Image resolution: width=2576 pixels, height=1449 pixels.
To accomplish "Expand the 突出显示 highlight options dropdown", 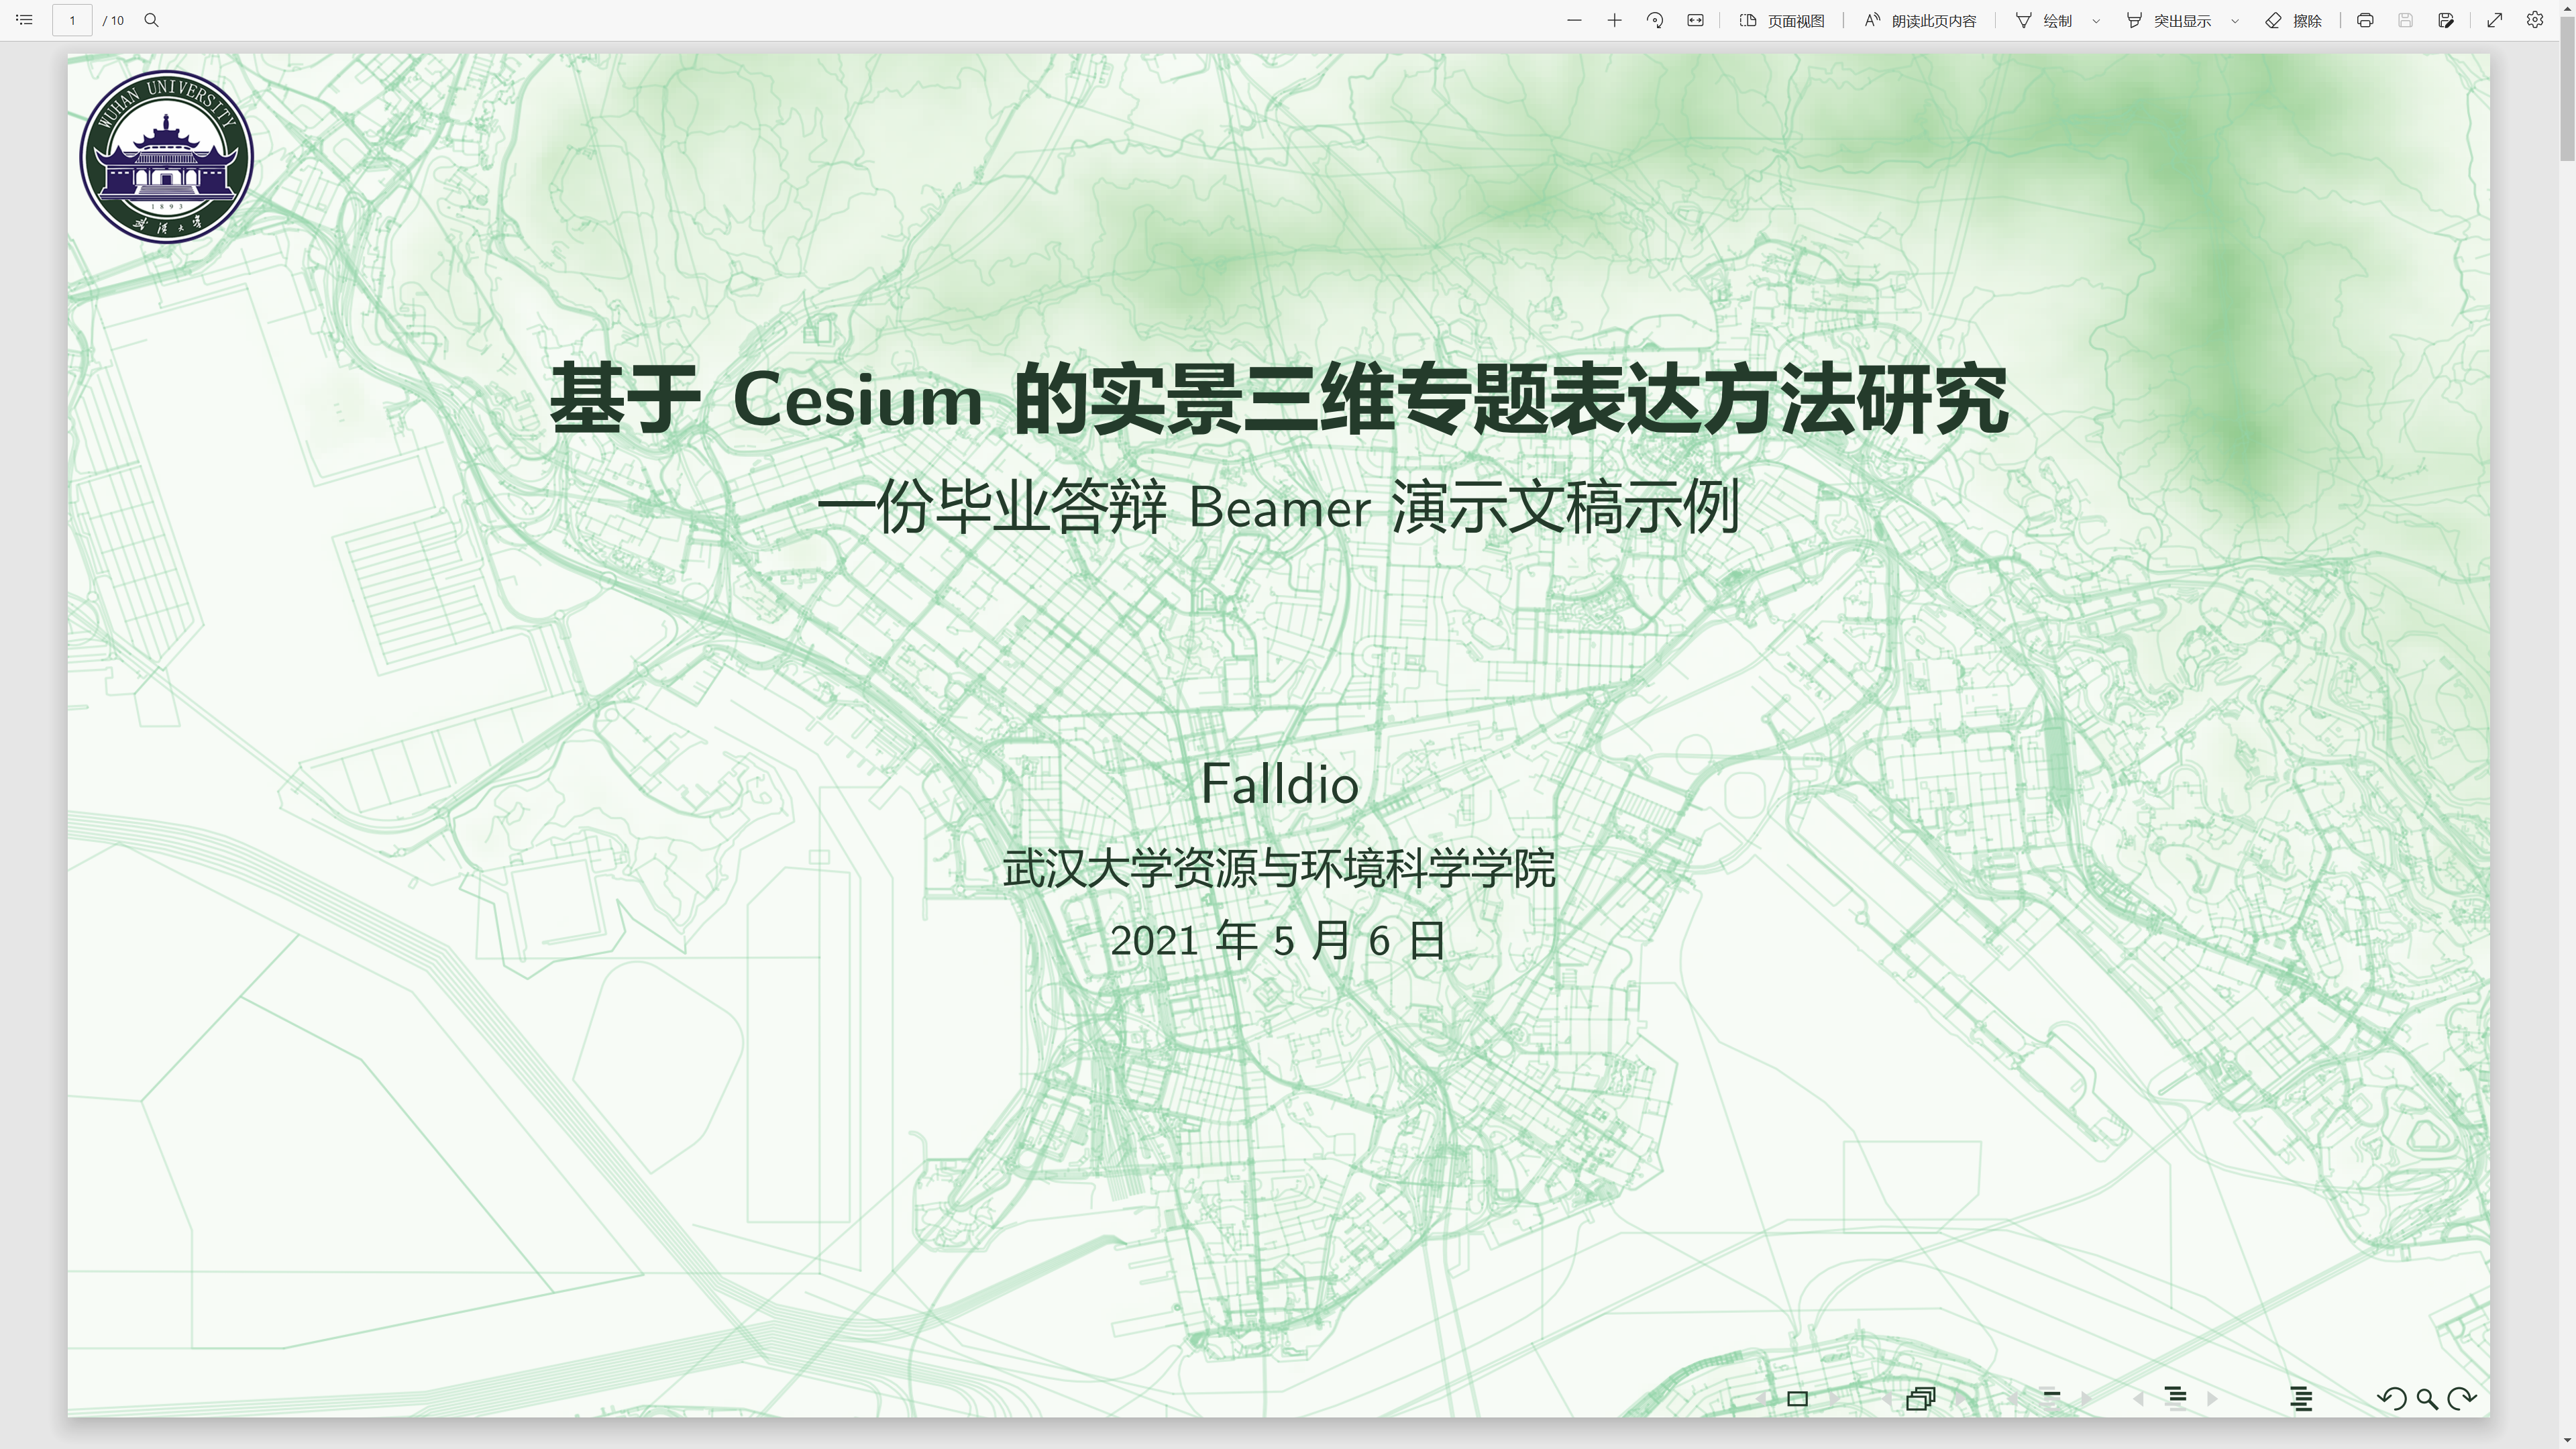I will (x=2235, y=20).
